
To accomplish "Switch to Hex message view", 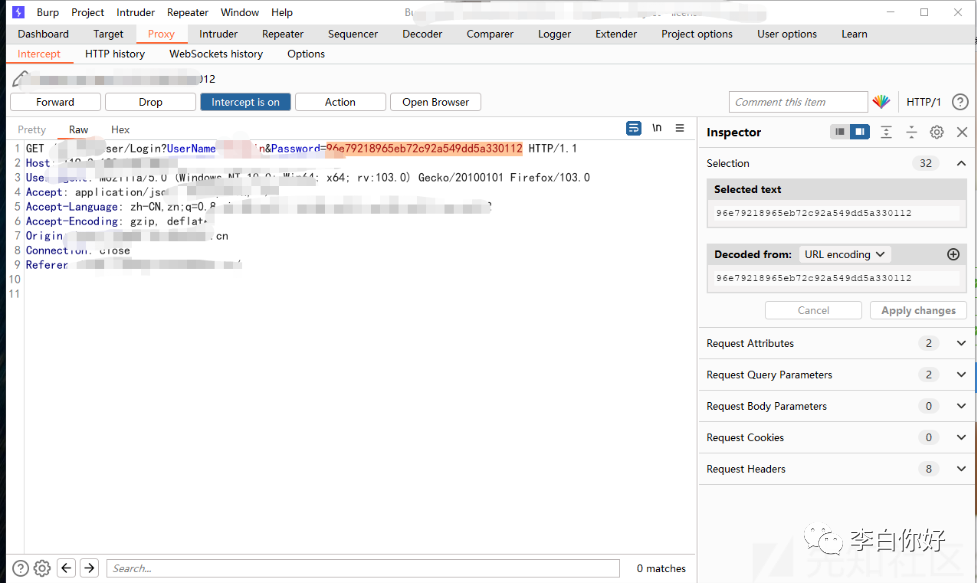I will [120, 130].
